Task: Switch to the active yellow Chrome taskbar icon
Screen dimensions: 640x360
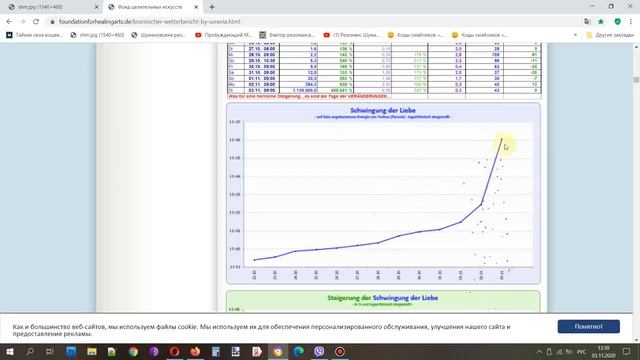Action: 278,351
